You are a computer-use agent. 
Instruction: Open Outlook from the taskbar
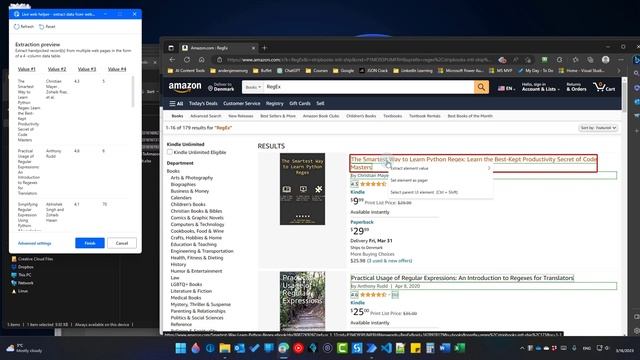pyautogui.click(x=239, y=348)
